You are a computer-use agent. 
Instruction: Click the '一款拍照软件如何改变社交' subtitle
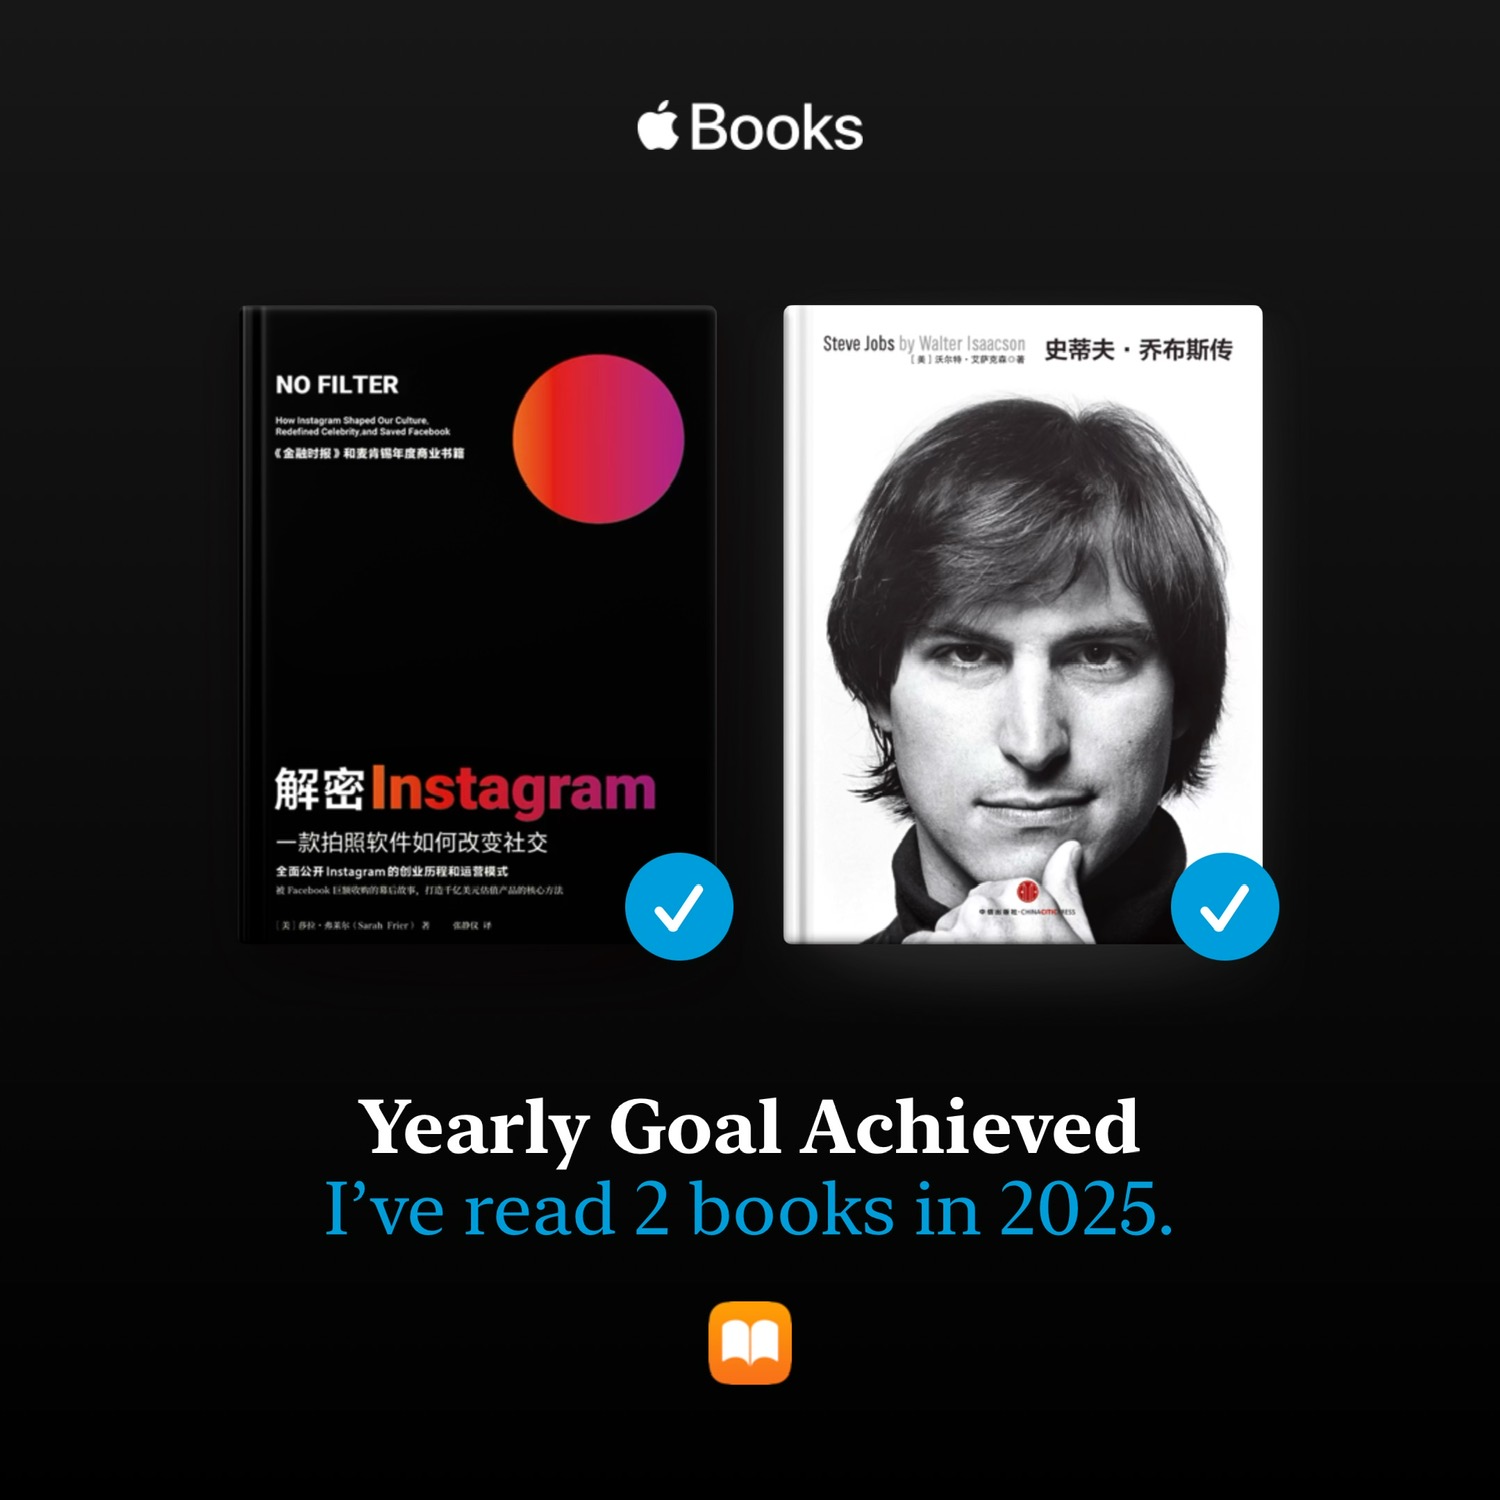tap(411, 842)
